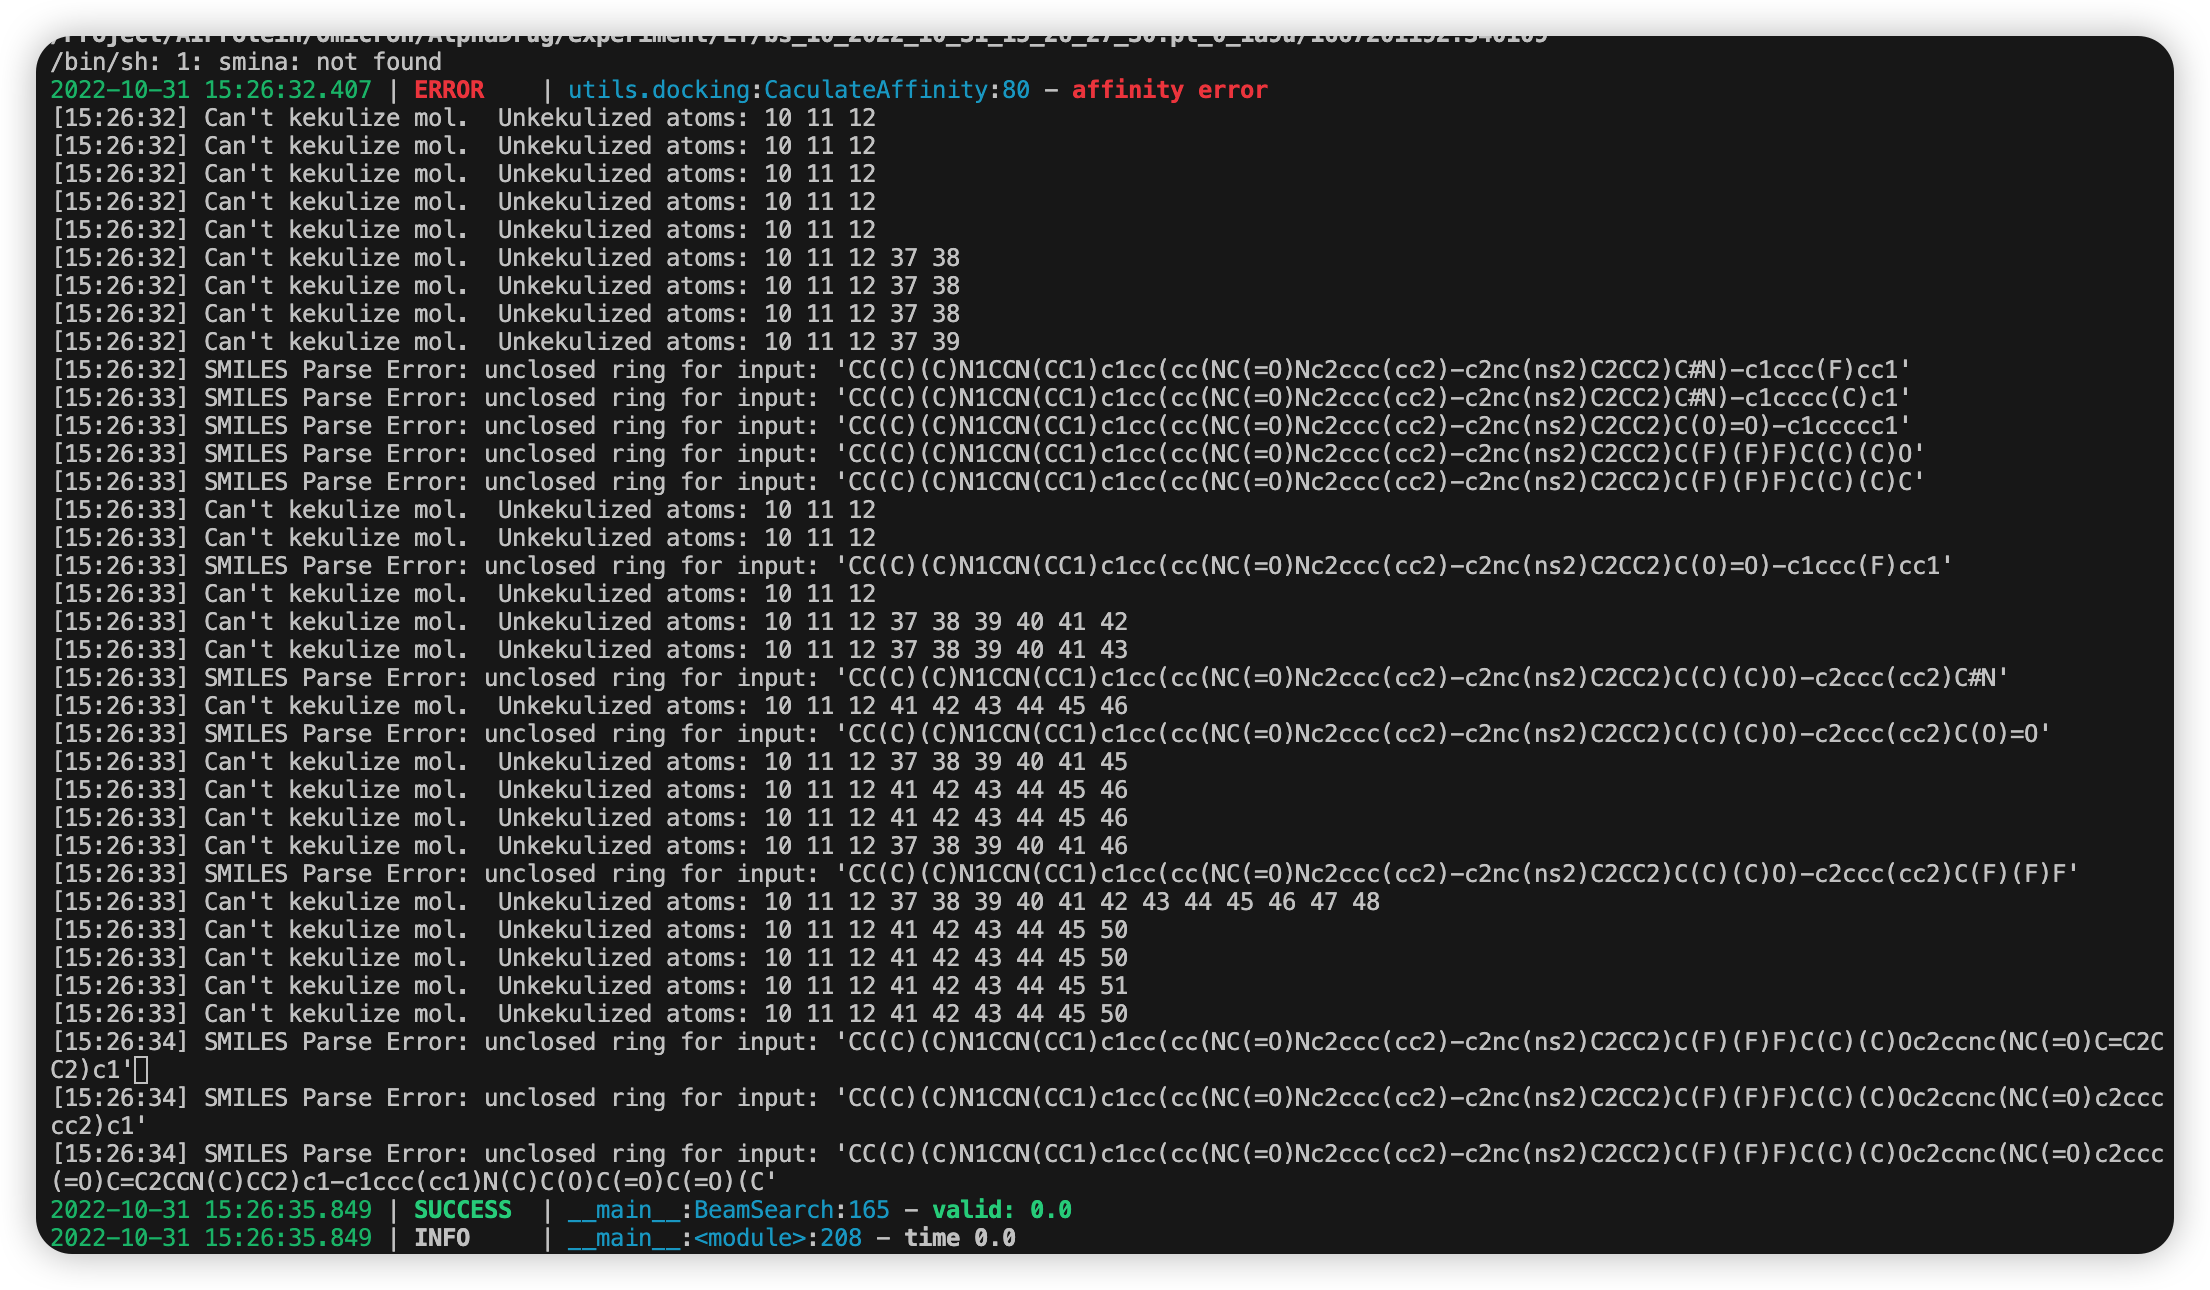Select the green SUCCESS log label

coord(462,1209)
